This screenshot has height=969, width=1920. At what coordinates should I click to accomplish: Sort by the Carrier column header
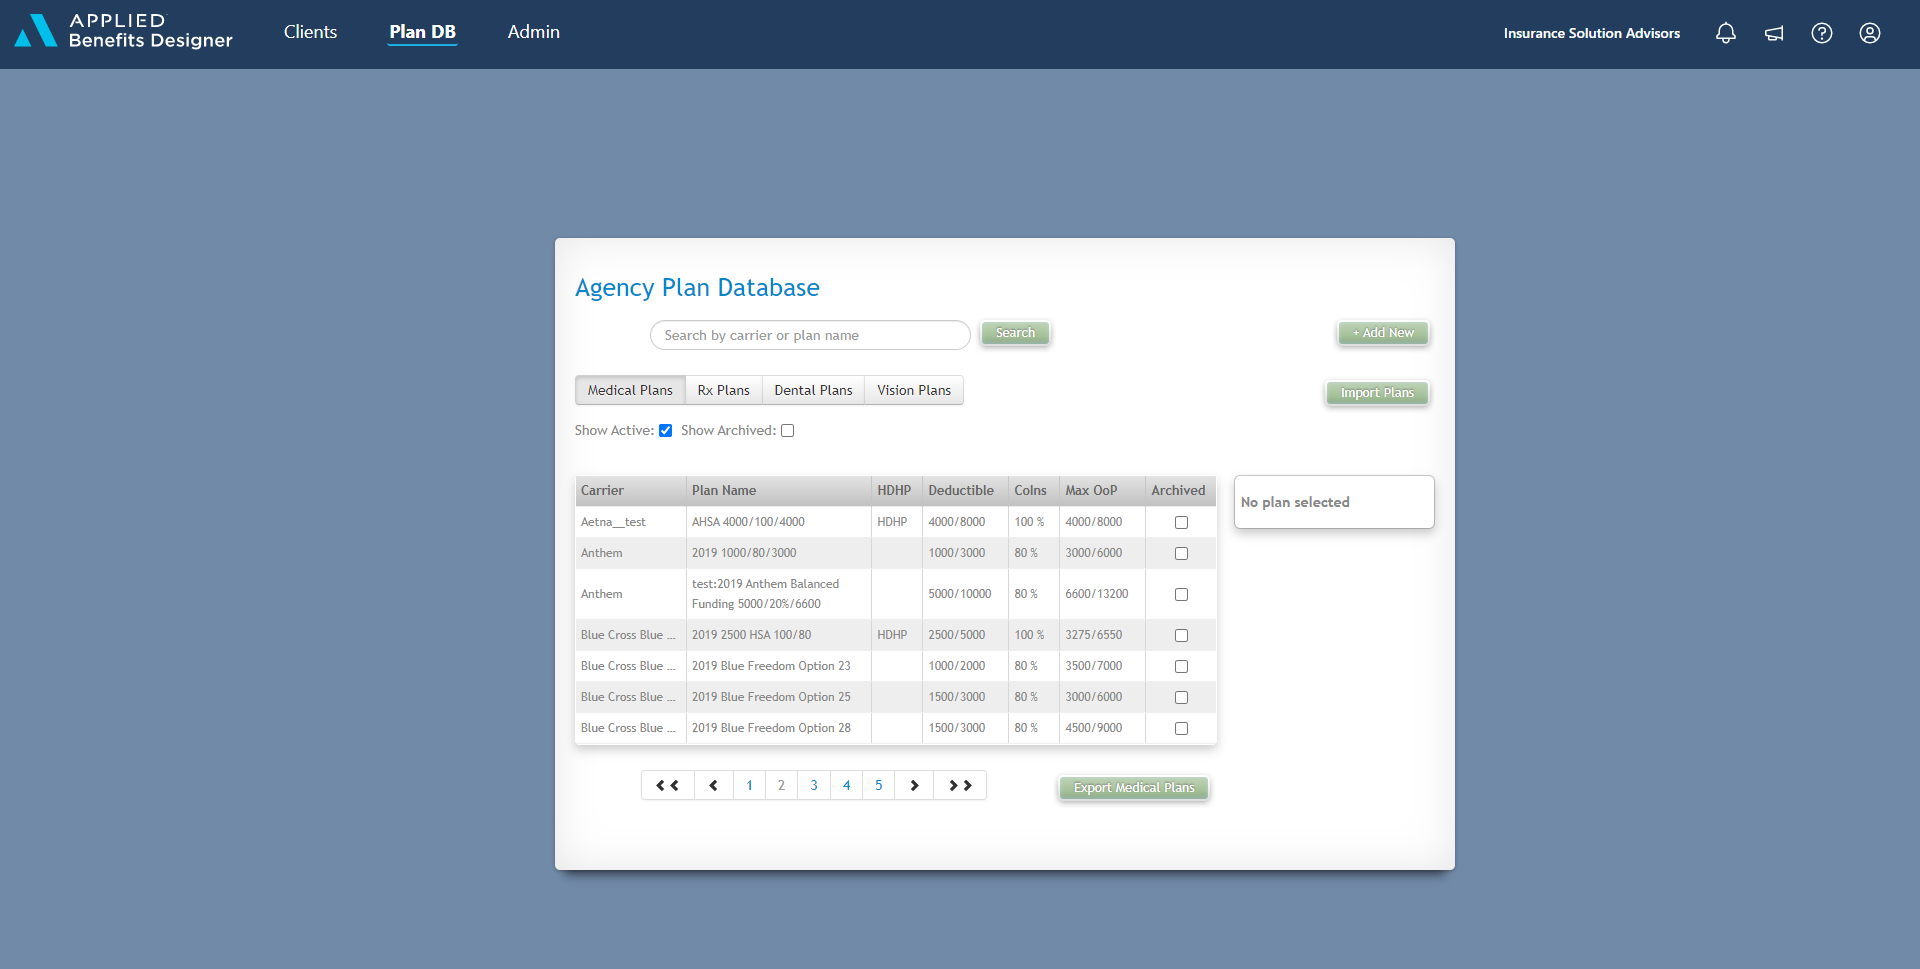click(631, 490)
